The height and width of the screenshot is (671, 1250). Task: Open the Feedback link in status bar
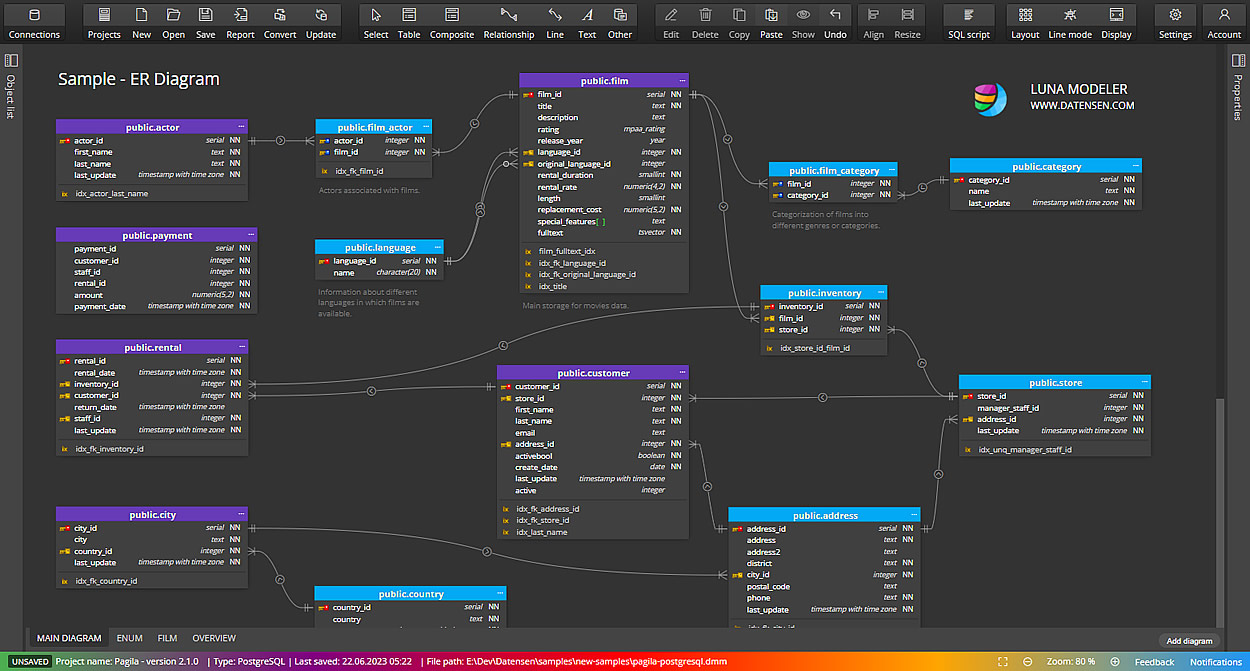tap(1154, 662)
